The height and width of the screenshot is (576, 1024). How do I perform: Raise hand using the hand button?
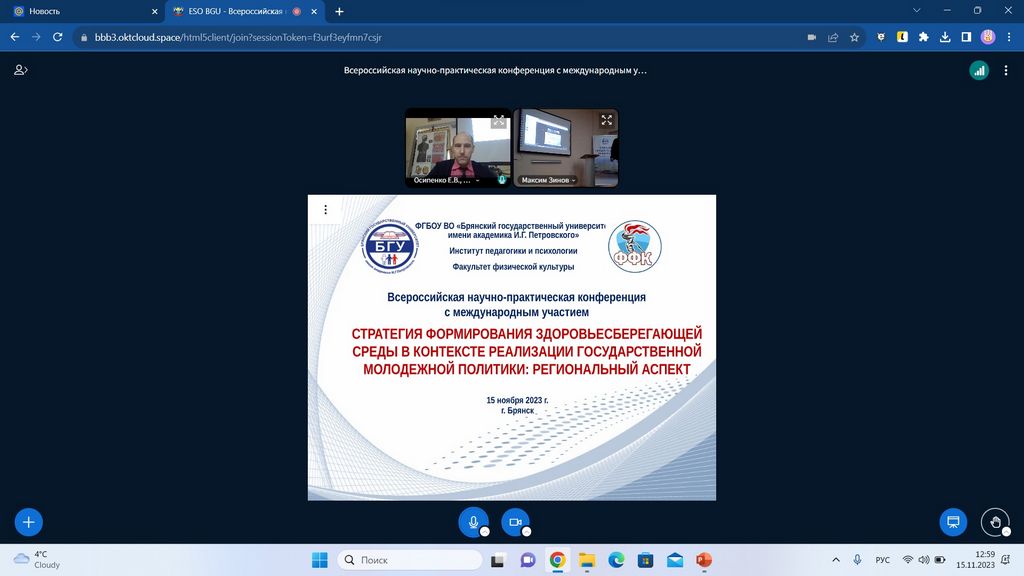(994, 521)
